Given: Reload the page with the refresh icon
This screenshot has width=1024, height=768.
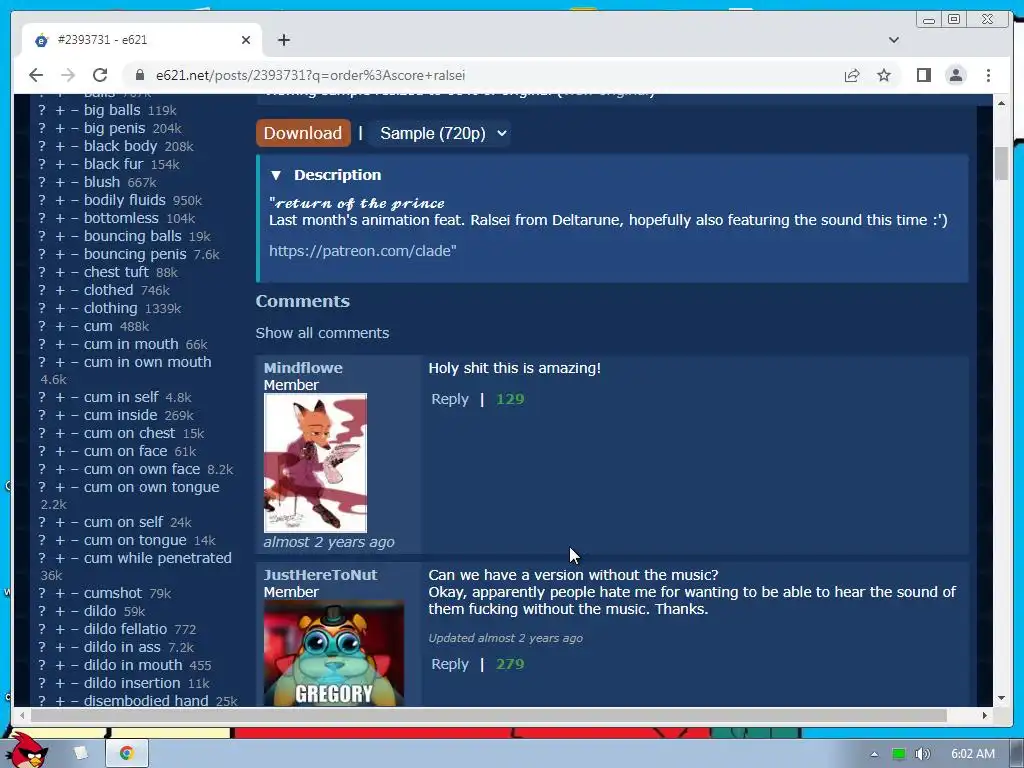Looking at the screenshot, I should tap(100, 75).
